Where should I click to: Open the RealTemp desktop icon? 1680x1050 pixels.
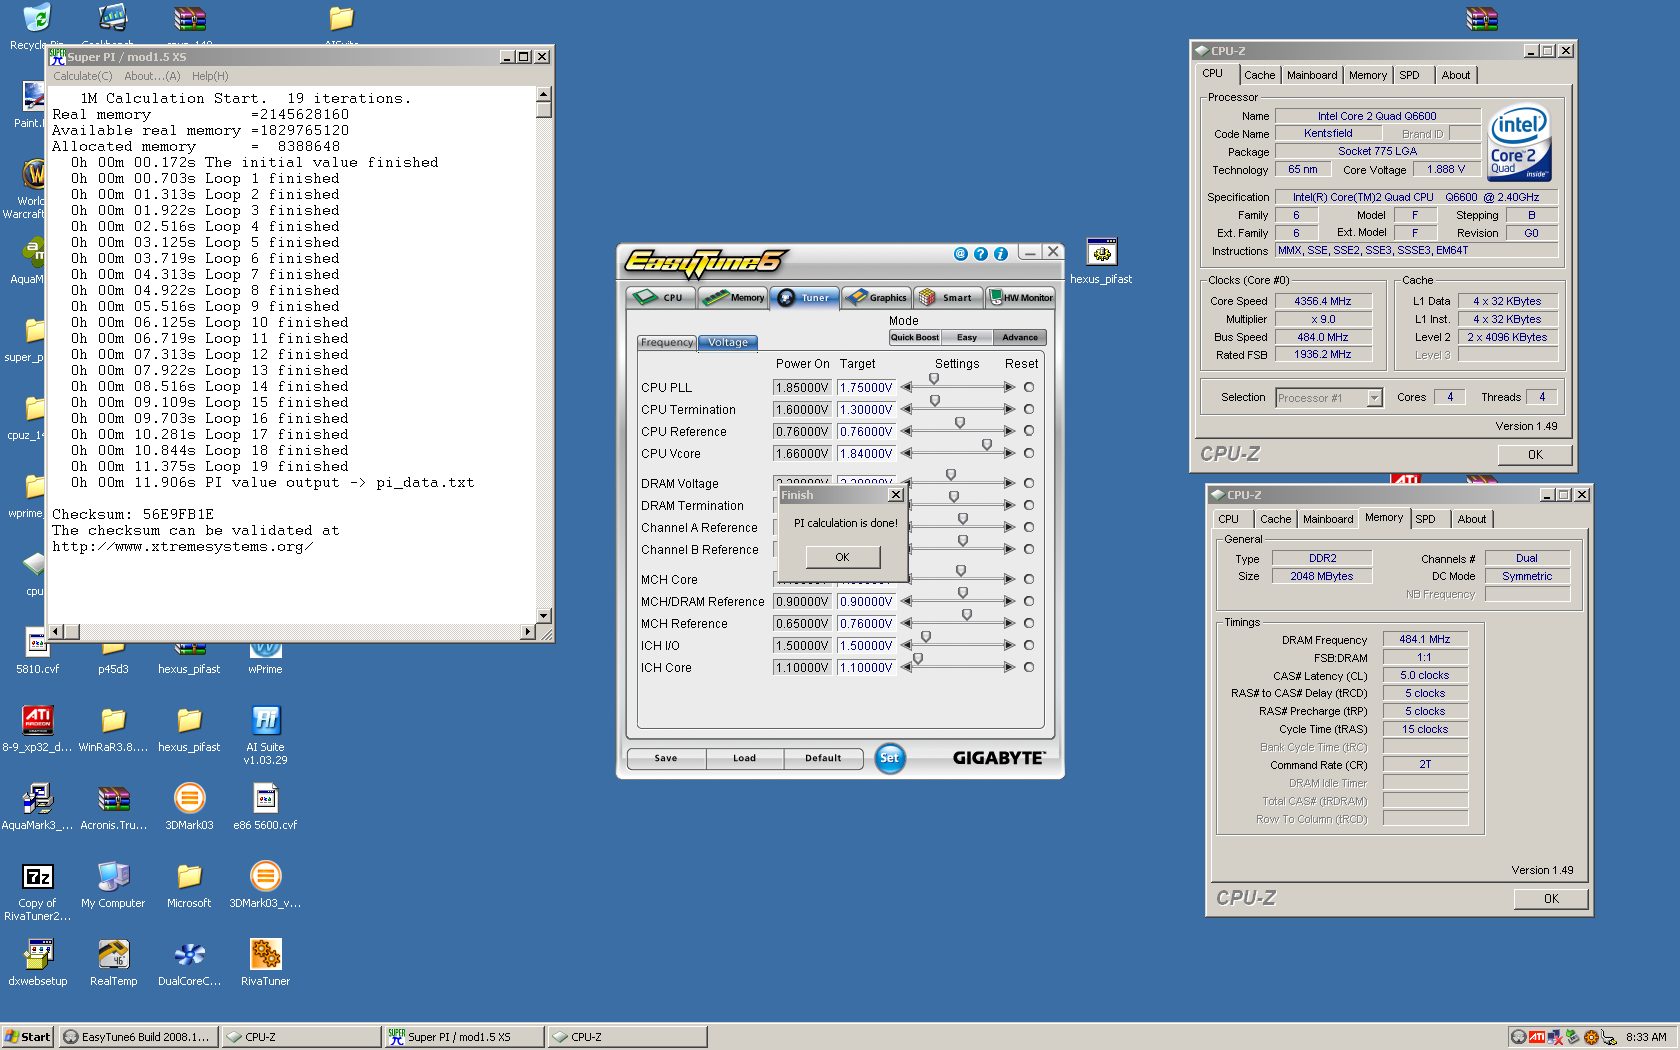[113, 963]
